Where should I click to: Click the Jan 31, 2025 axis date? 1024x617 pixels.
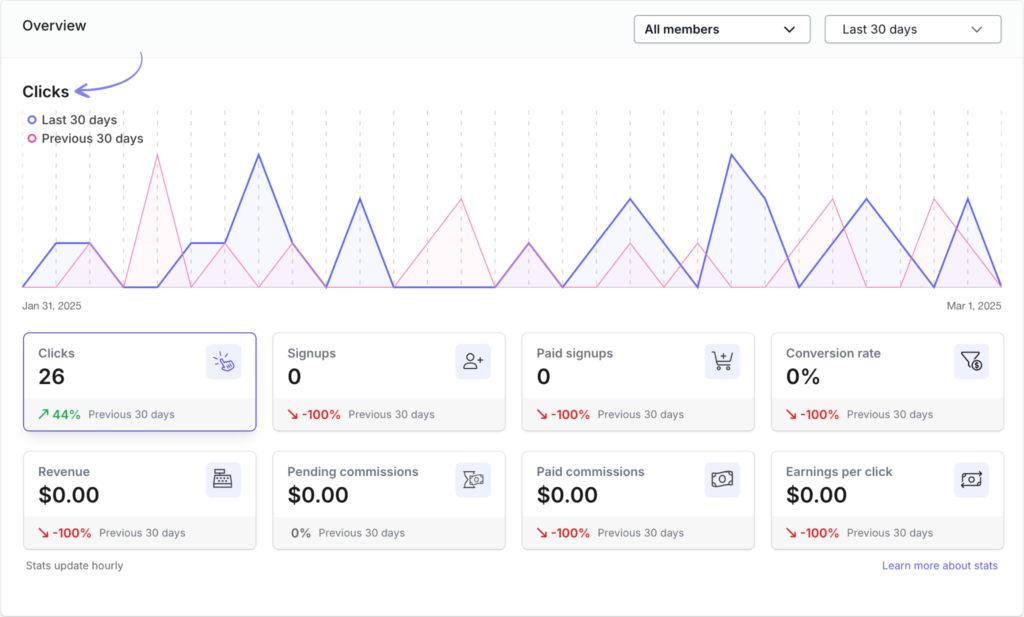52,306
